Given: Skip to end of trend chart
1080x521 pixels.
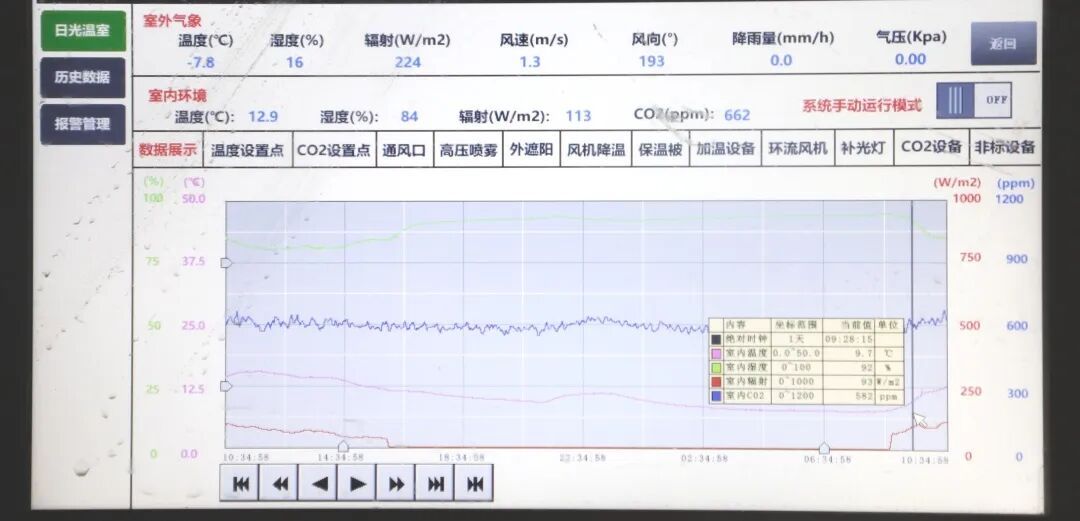Looking at the screenshot, I should click(435, 484).
